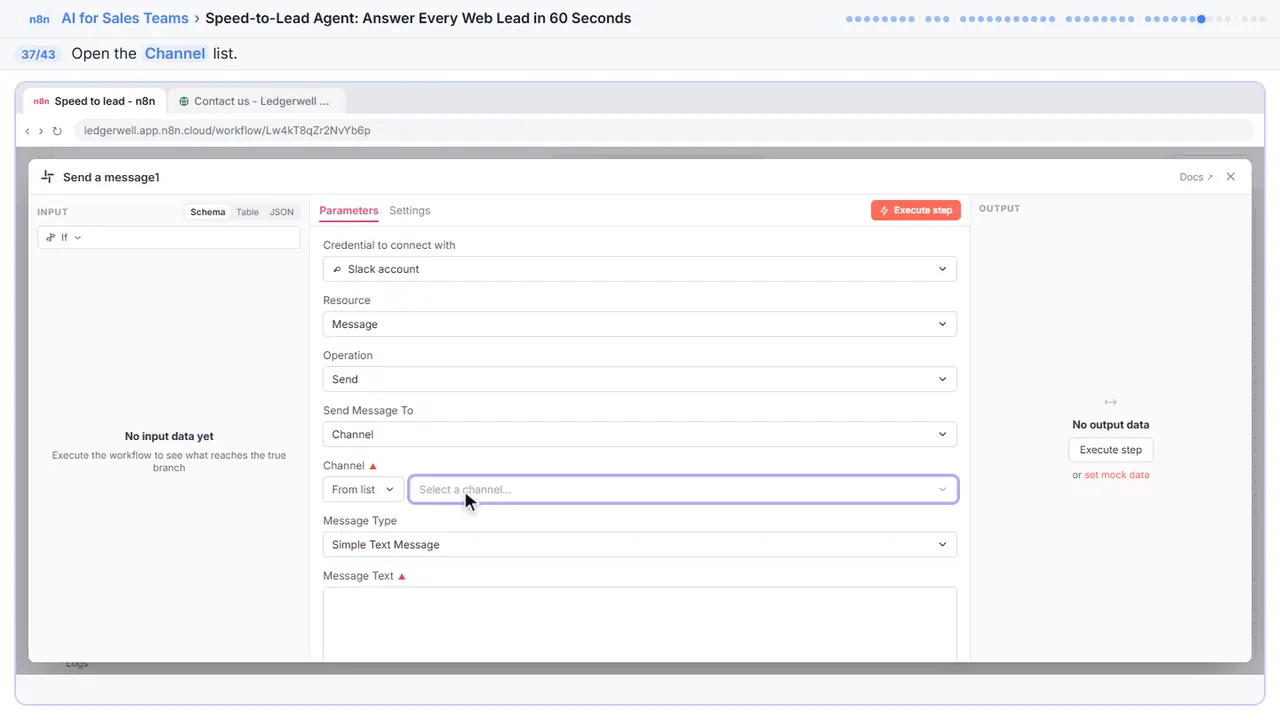1280x720 pixels.
Task: Reload the page with the refresh icon
Action: click(x=57, y=131)
